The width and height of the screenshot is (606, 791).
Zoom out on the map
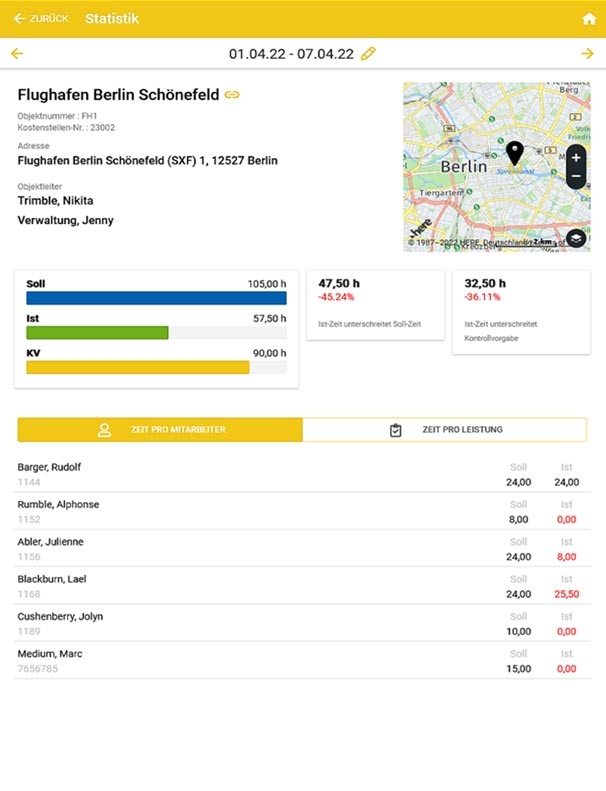click(576, 177)
